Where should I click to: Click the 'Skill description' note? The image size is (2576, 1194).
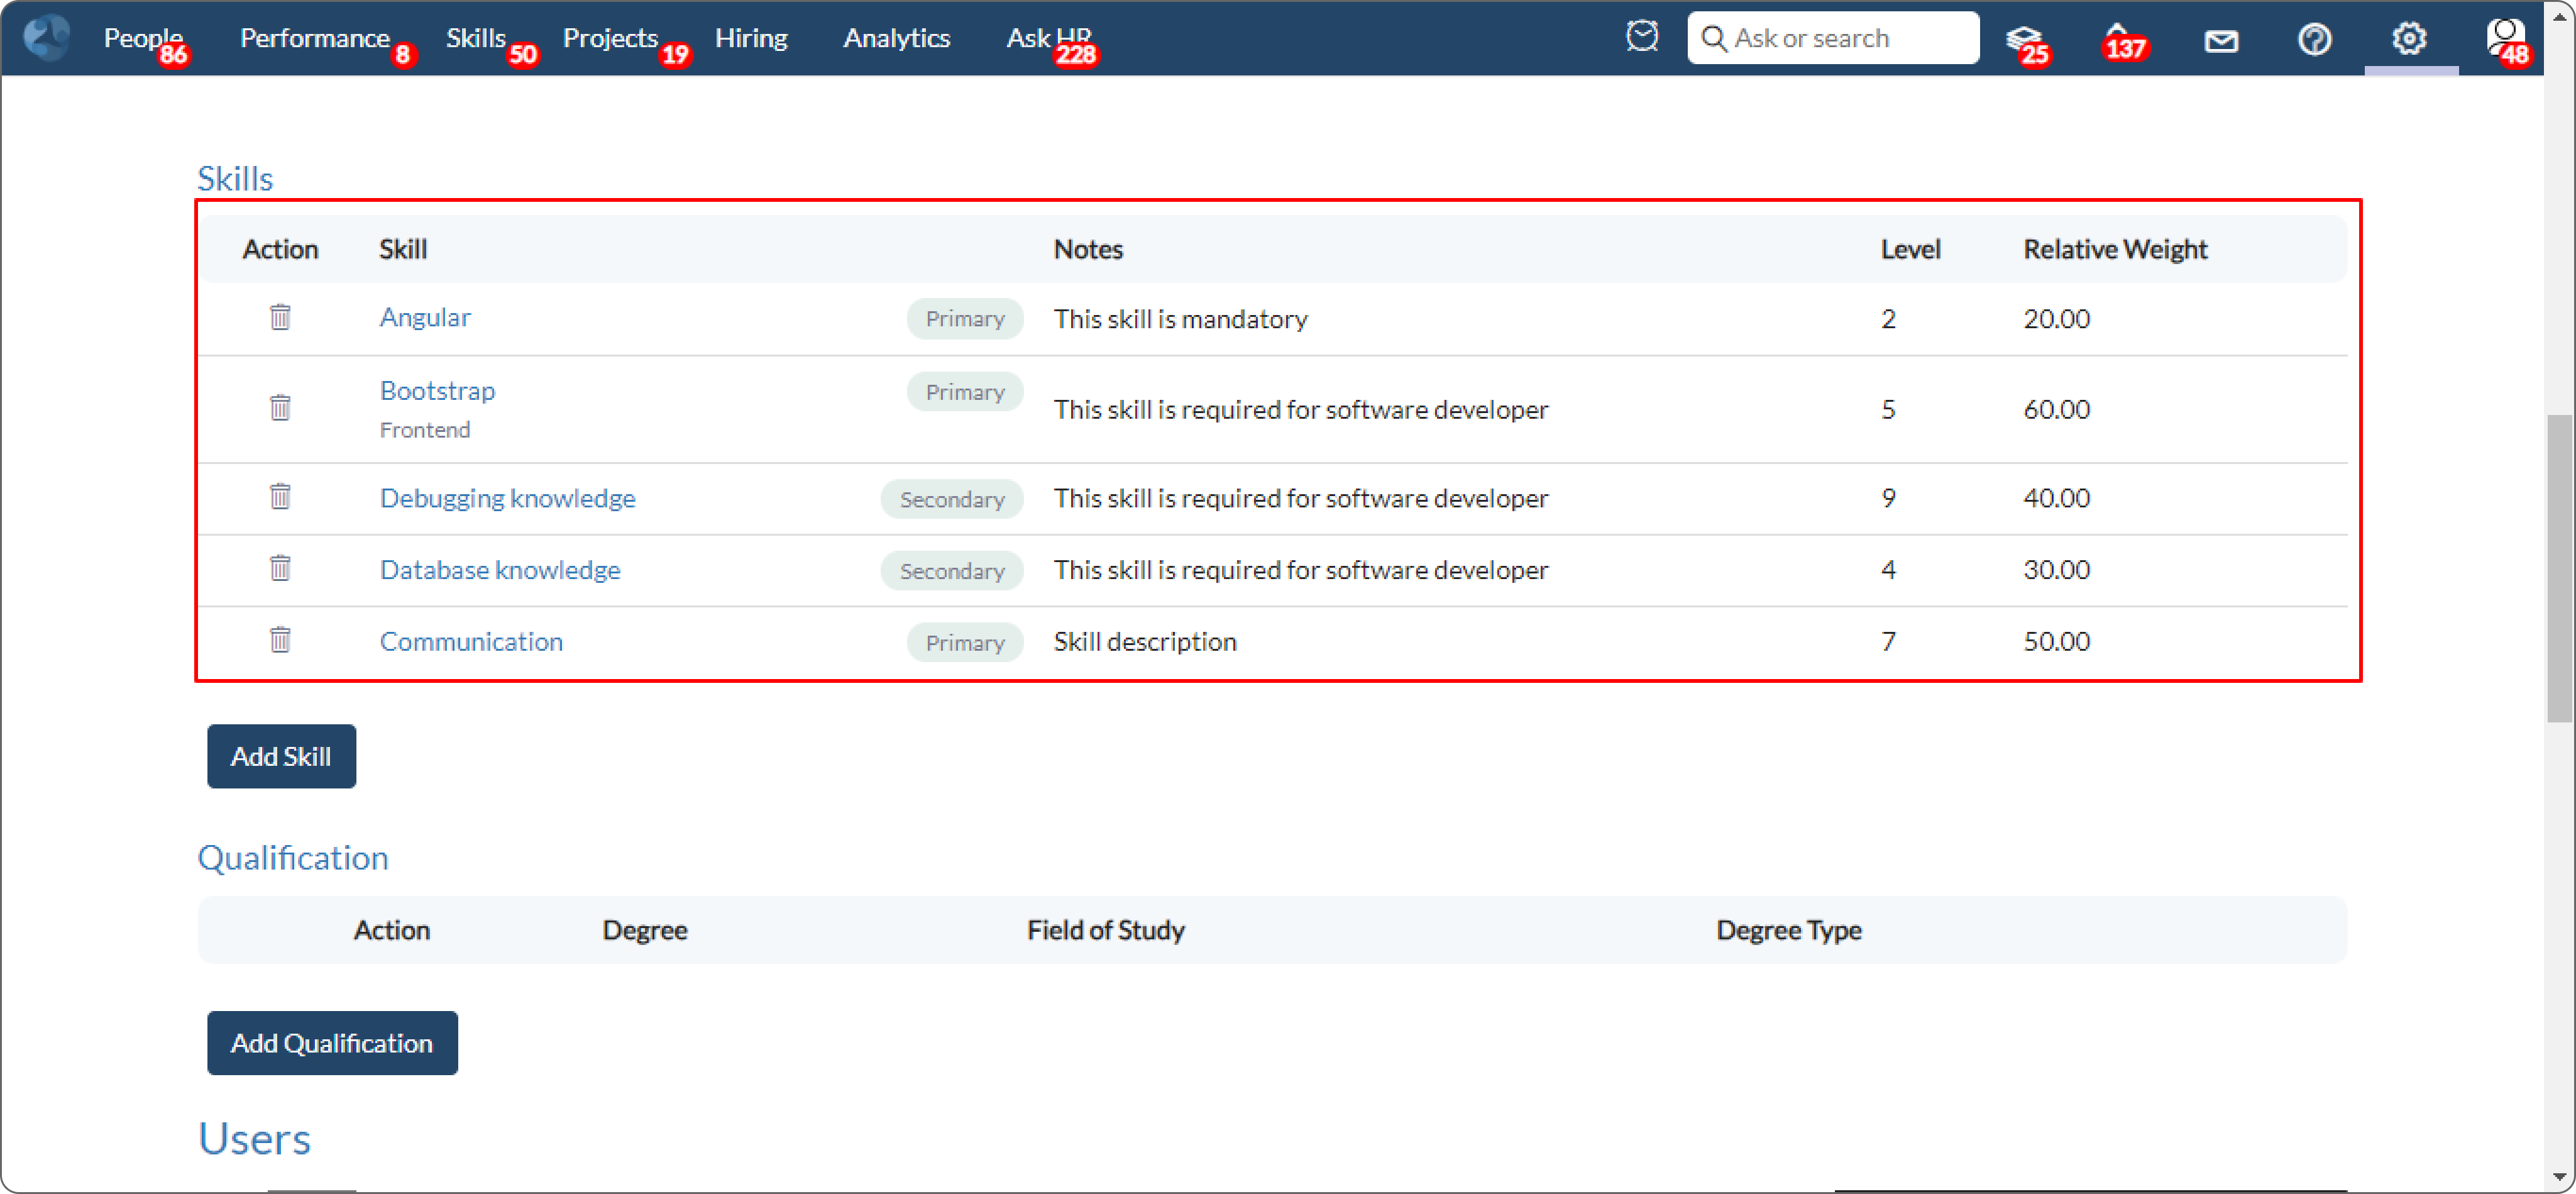point(1145,641)
